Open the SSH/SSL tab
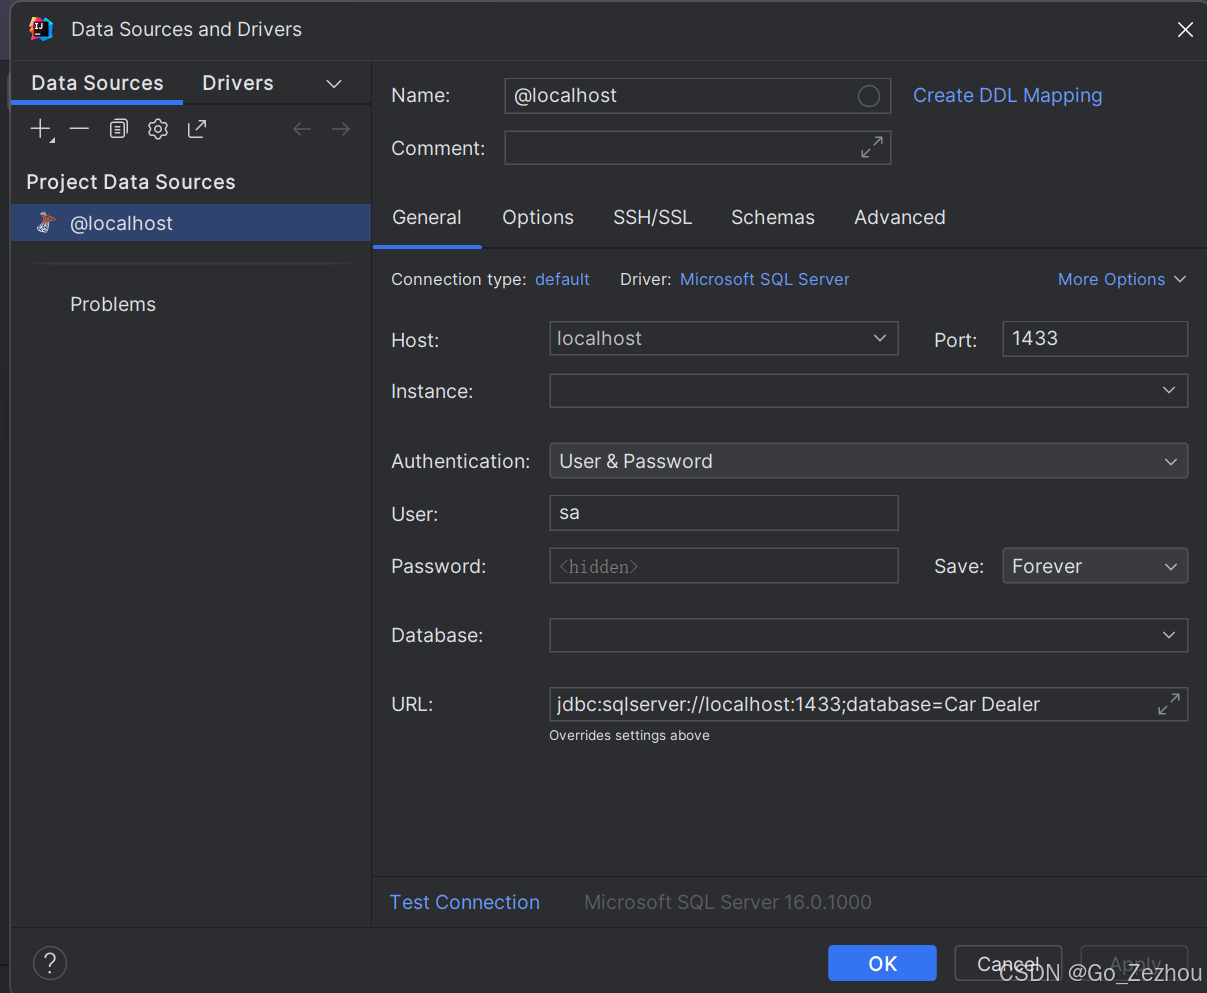1207x993 pixels. pyautogui.click(x=652, y=218)
